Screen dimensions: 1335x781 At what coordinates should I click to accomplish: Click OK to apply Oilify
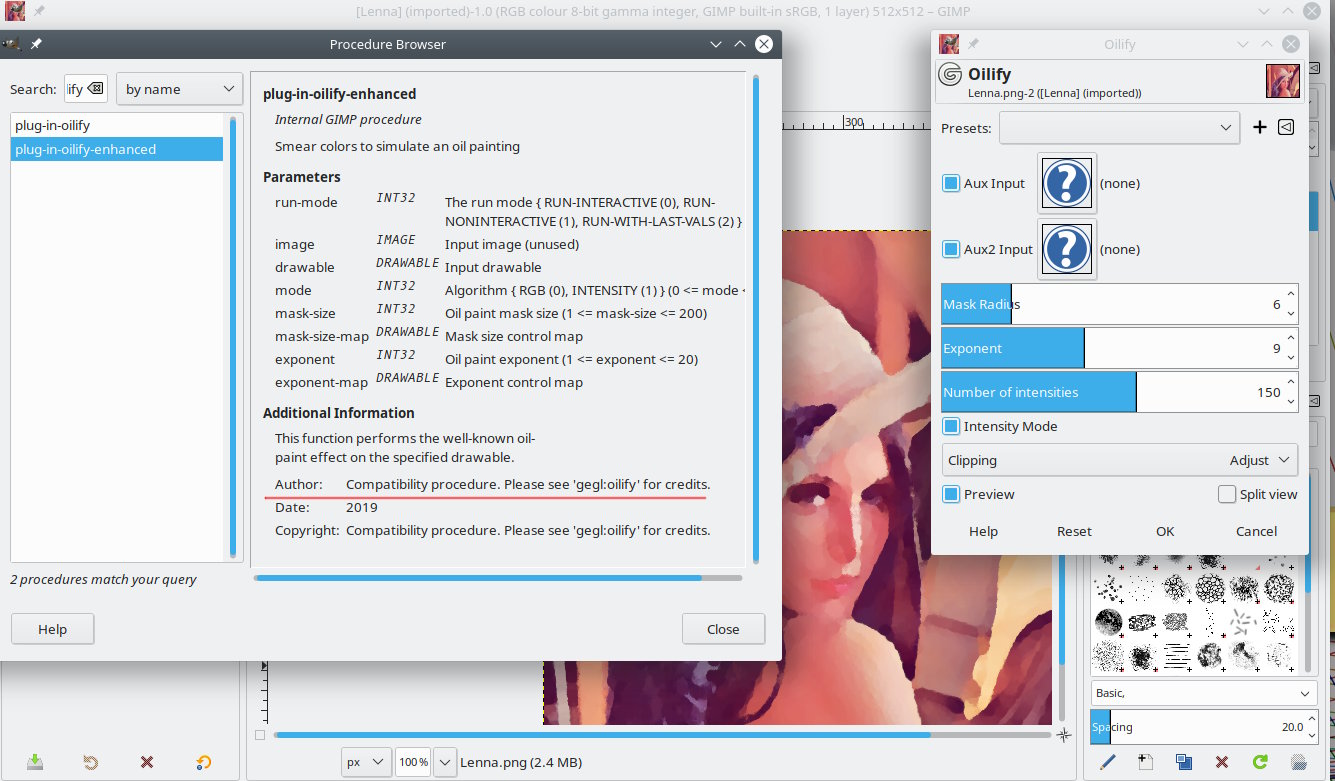(x=1165, y=531)
